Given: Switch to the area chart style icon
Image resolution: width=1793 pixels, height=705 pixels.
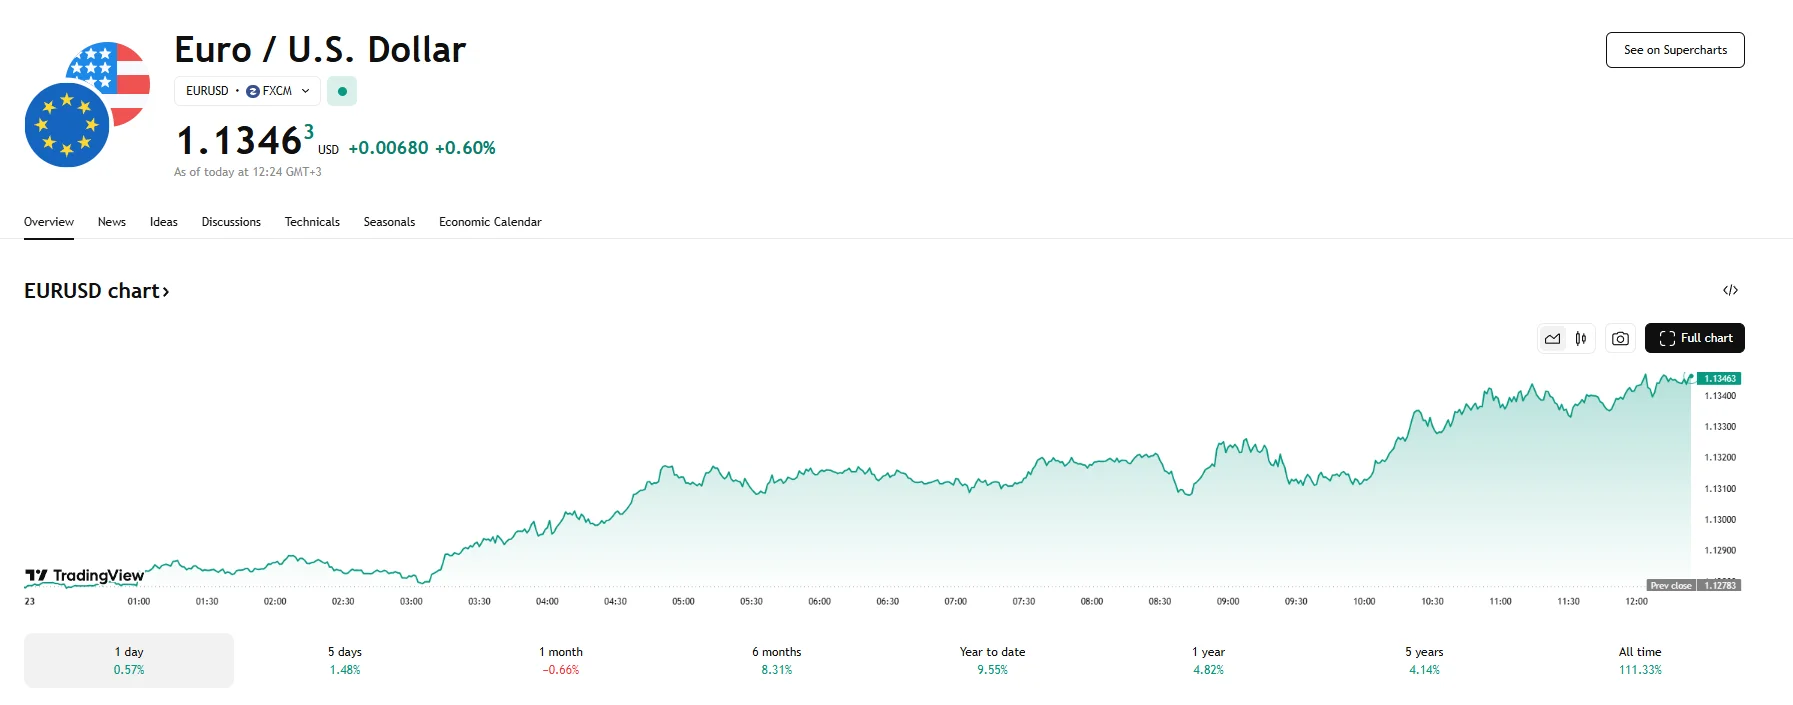Looking at the screenshot, I should click(1552, 339).
